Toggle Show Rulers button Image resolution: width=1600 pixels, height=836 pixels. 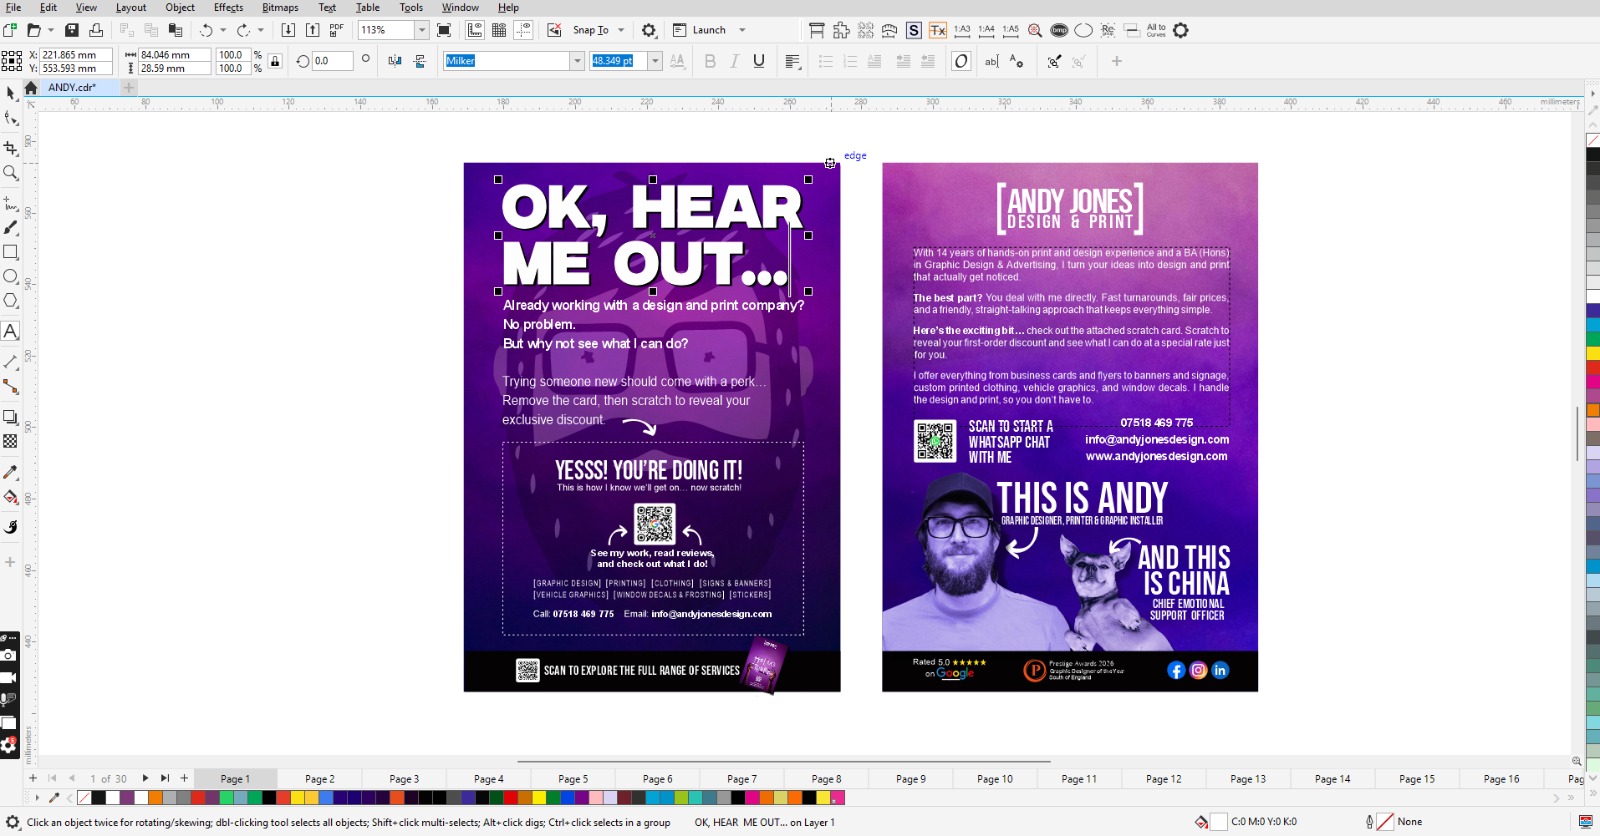click(475, 30)
